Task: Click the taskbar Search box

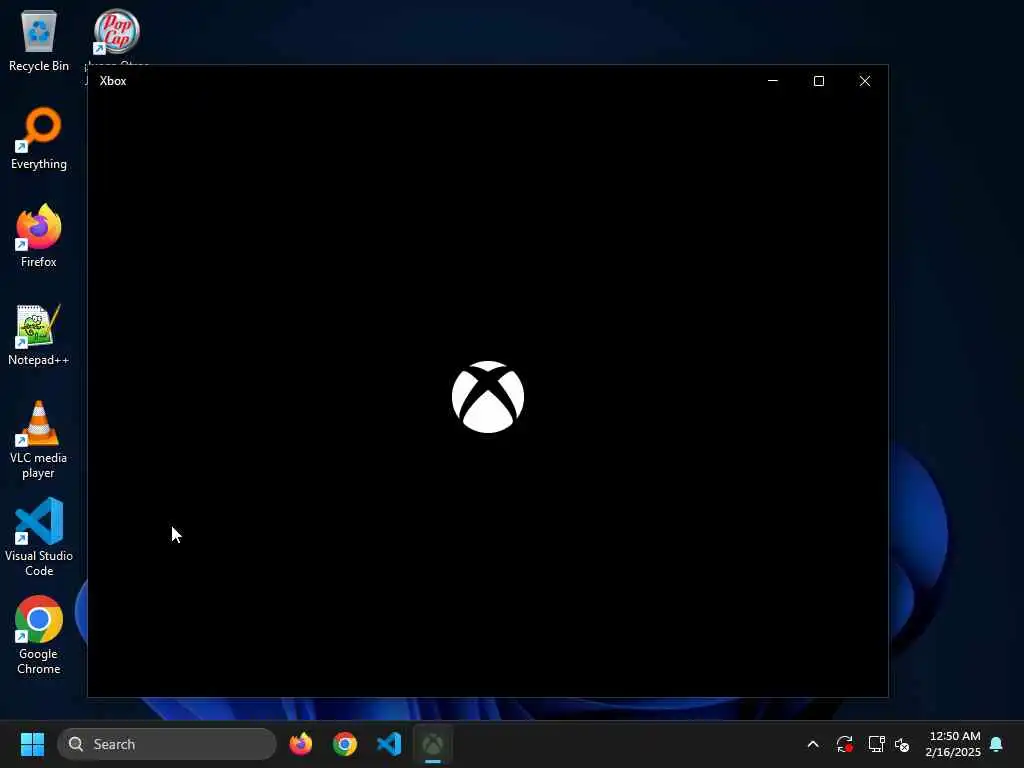Action: click(x=167, y=744)
